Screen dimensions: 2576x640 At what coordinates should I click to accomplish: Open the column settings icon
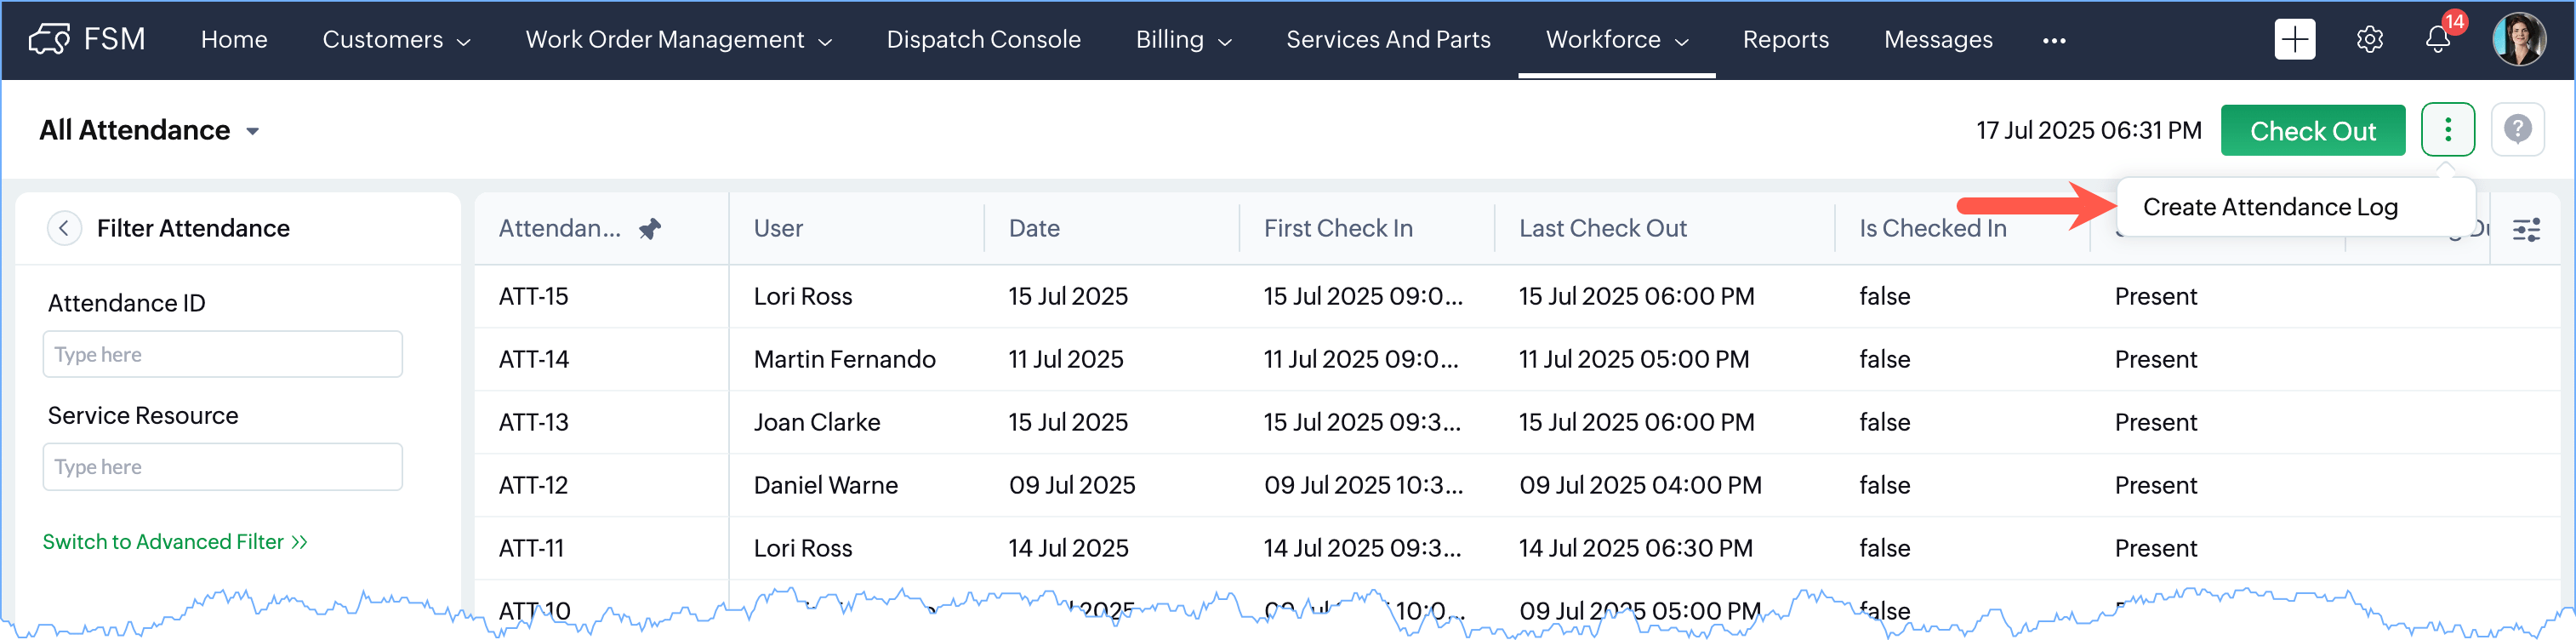[2526, 230]
